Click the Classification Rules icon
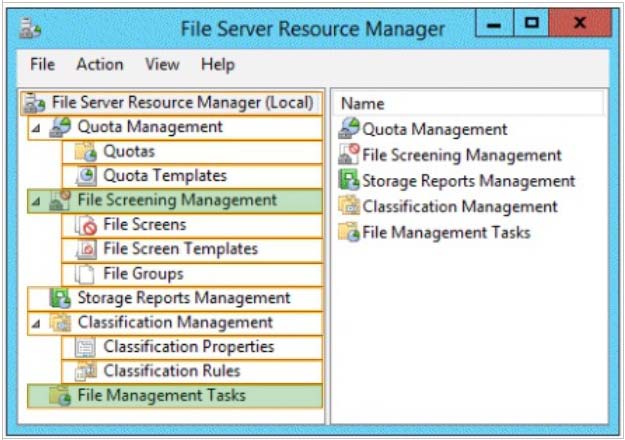 (x=86, y=371)
